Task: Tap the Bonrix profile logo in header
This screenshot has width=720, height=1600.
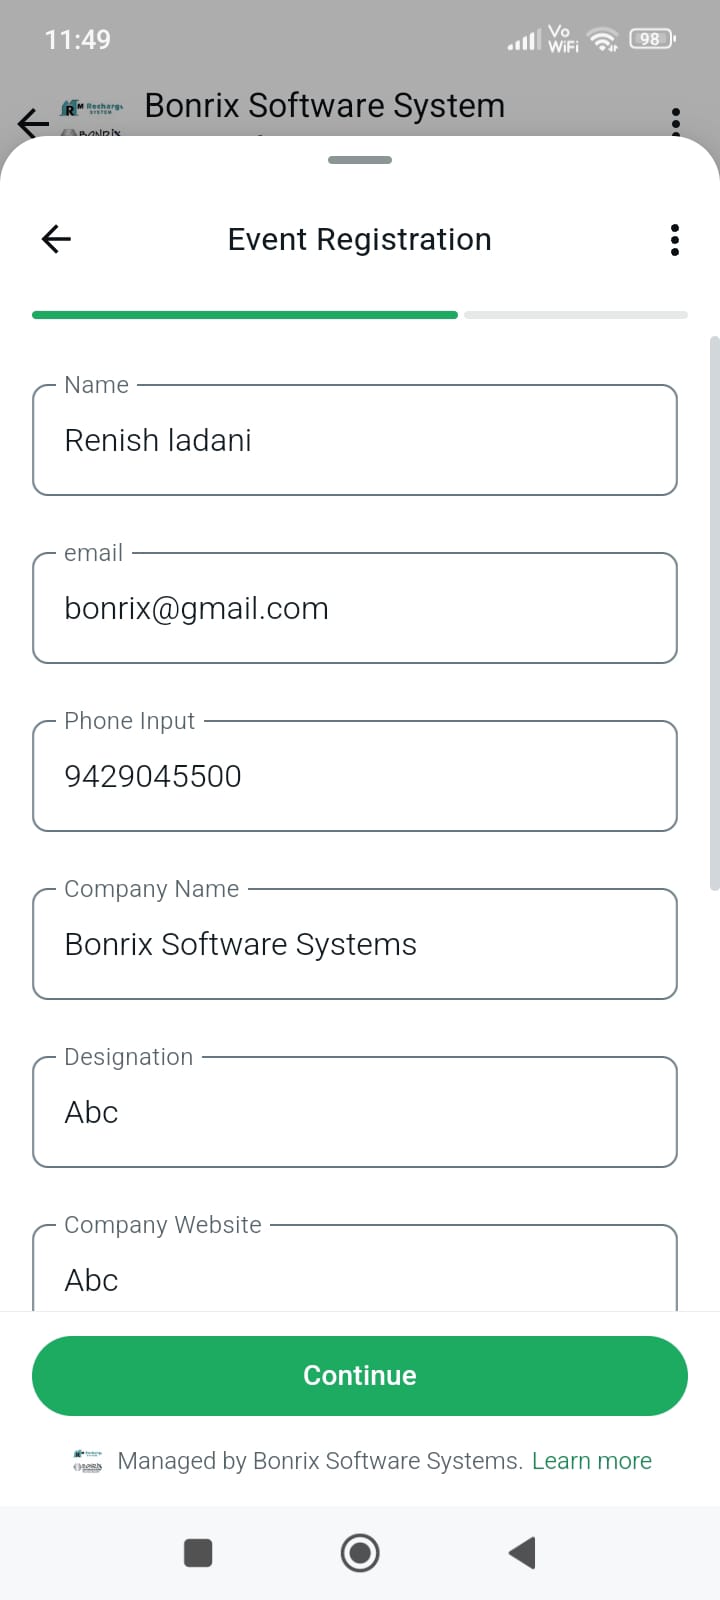Action: click(92, 116)
